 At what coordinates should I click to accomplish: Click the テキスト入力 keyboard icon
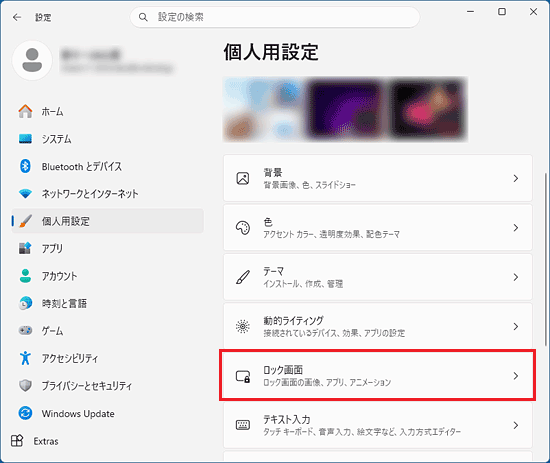pyautogui.click(x=243, y=425)
